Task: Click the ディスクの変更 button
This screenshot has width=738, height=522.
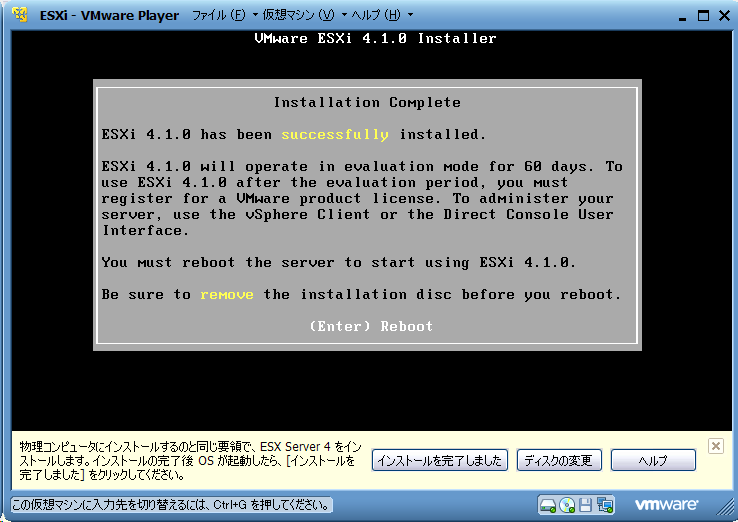Action: 559,460
